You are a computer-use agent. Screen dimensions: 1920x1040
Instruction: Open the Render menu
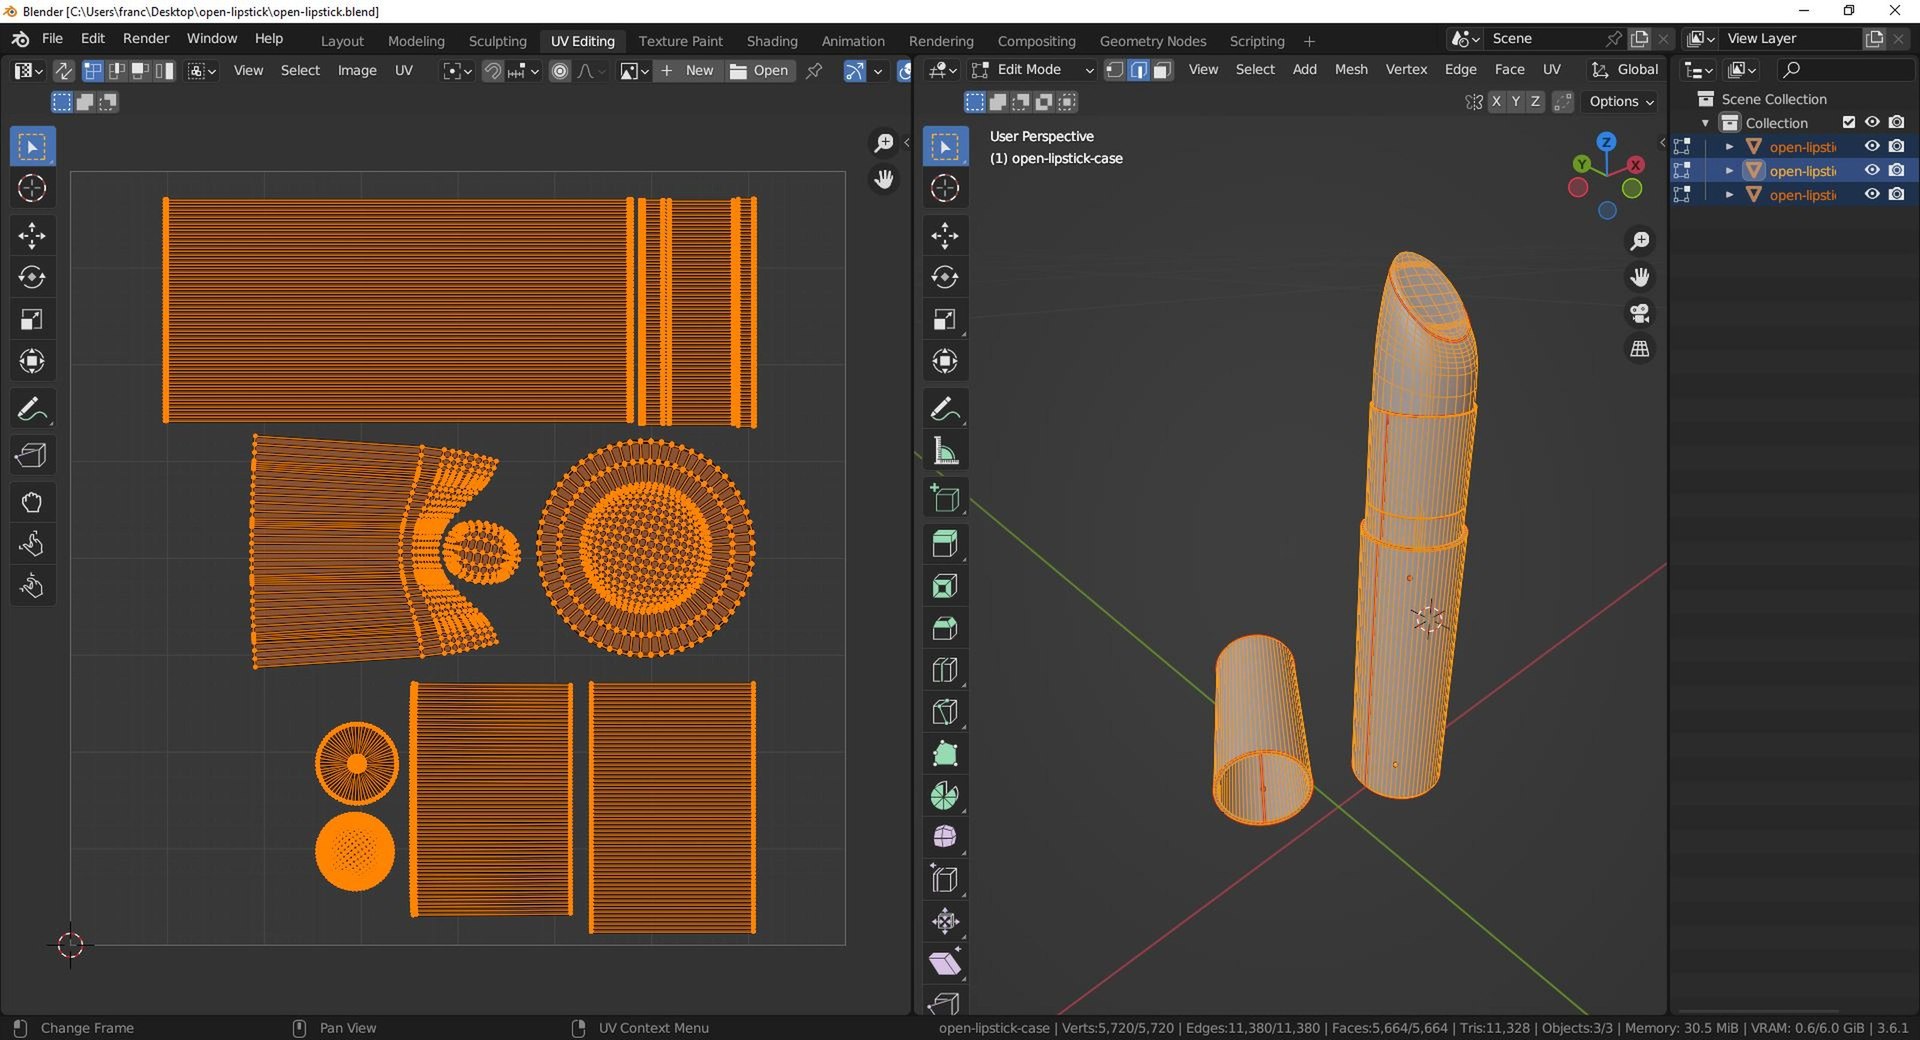pos(146,38)
